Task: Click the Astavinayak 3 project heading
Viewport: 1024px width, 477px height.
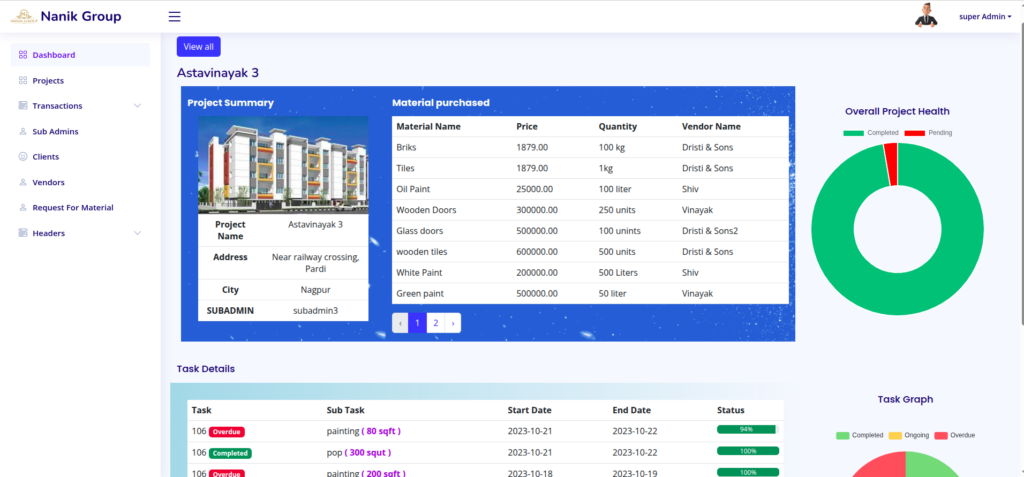Action: [x=217, y=73]
